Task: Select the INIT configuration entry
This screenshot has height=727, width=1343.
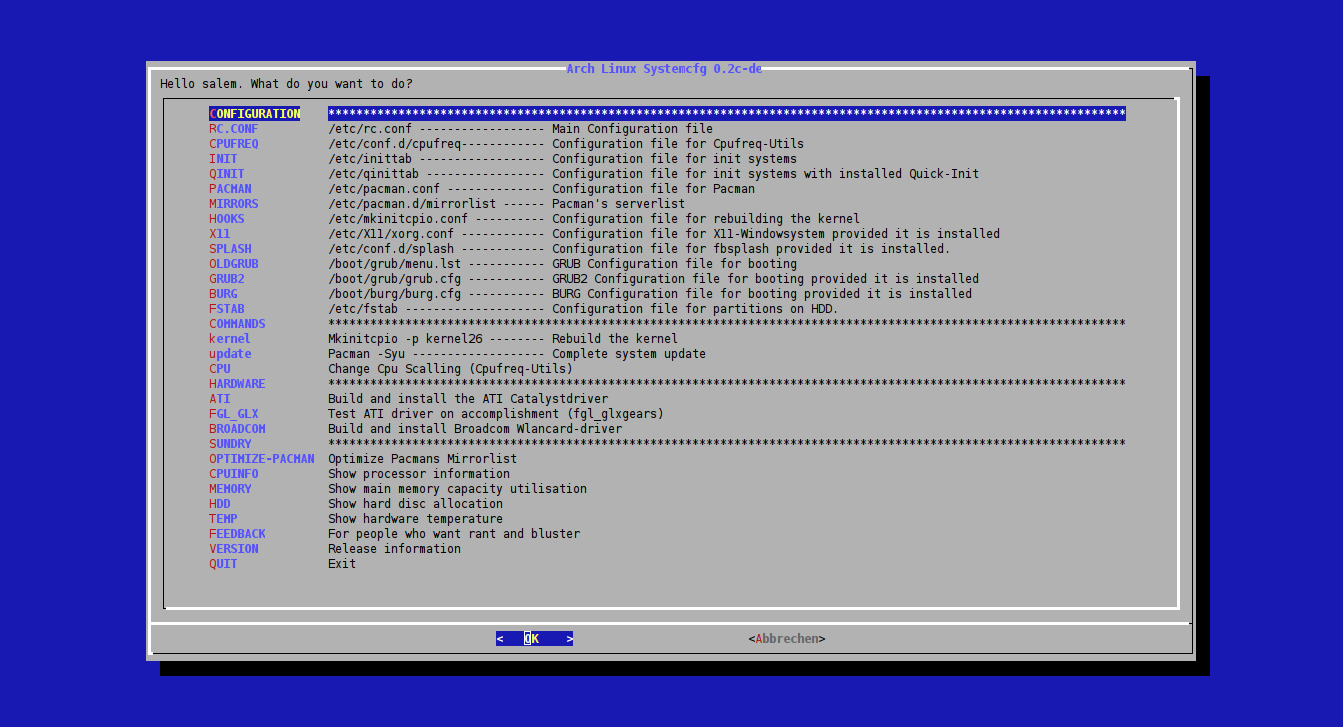Action: (223, 159)
